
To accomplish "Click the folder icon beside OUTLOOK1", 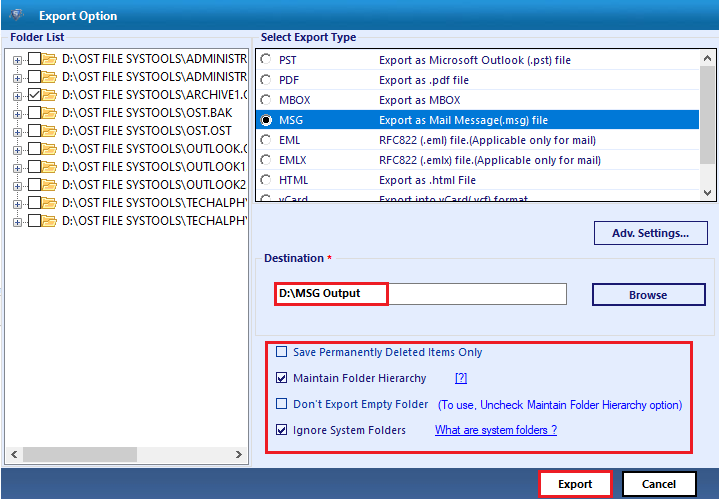I will [x=49, y=167].
